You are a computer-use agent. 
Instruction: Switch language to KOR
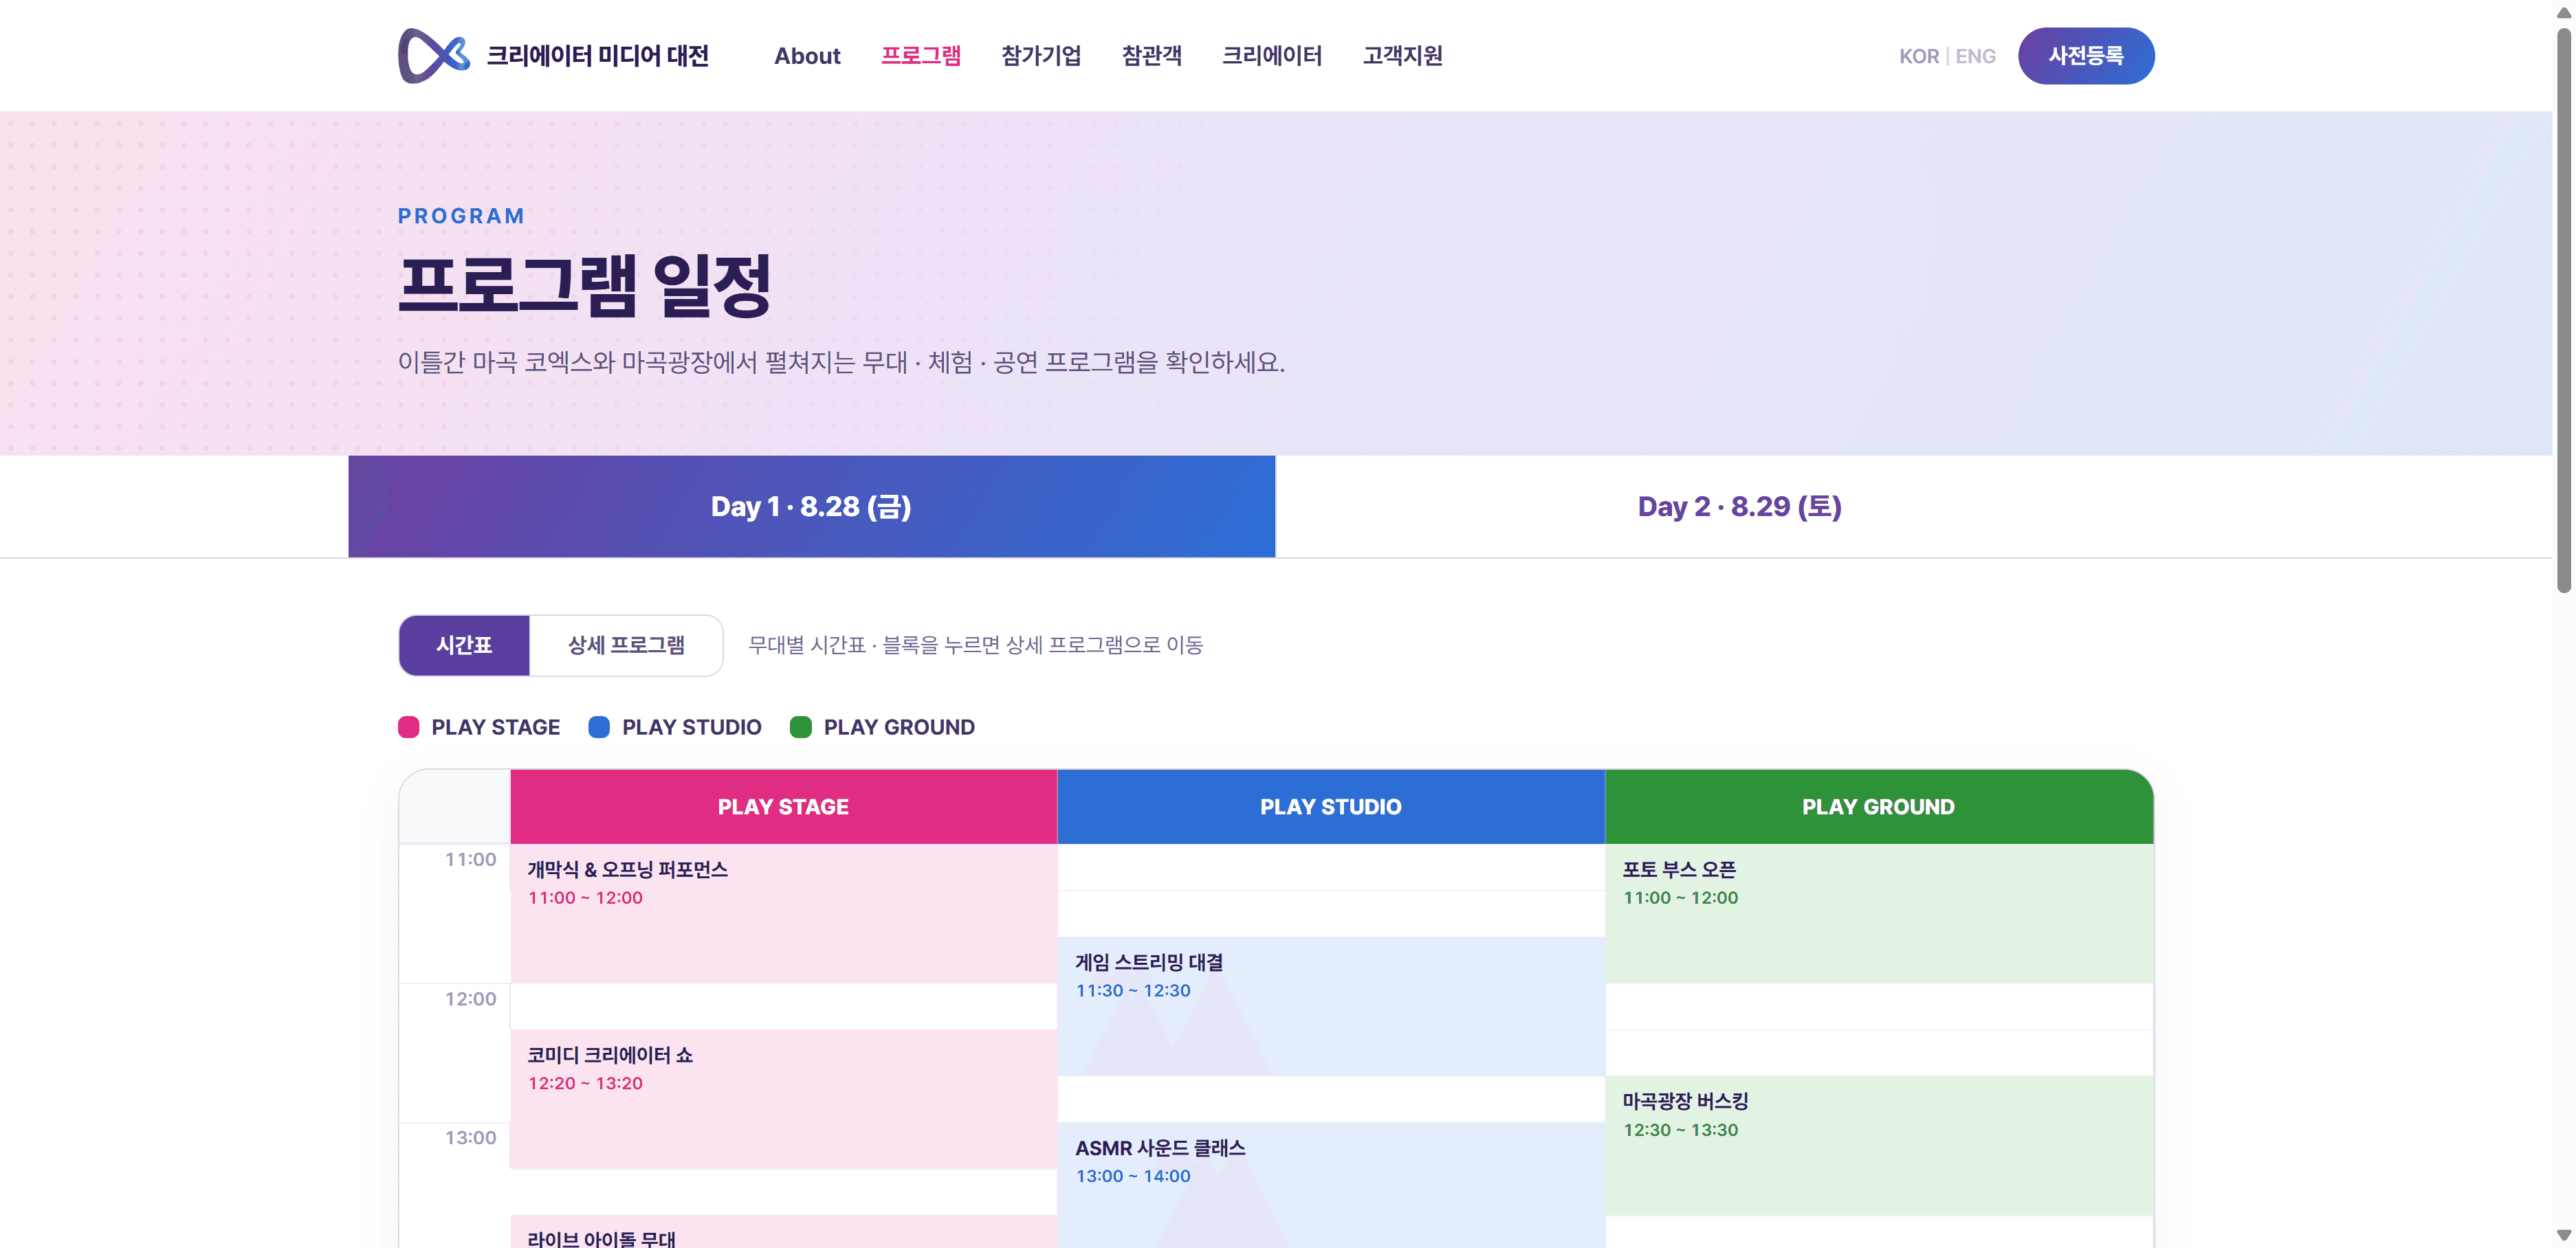click(1918, 56)
